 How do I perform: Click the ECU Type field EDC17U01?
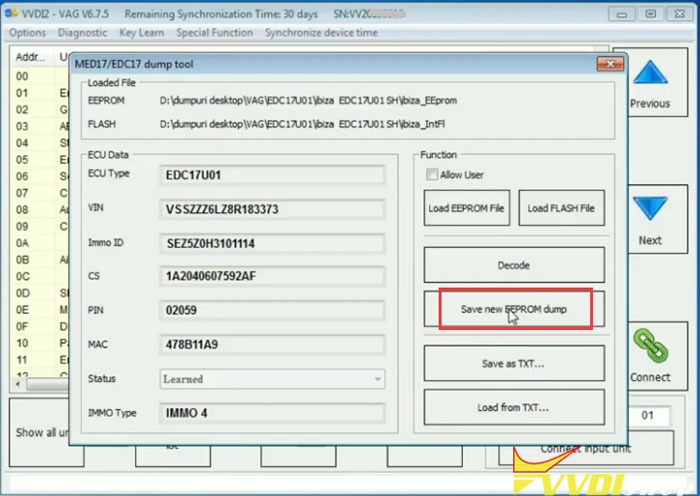tap(272, 175)
